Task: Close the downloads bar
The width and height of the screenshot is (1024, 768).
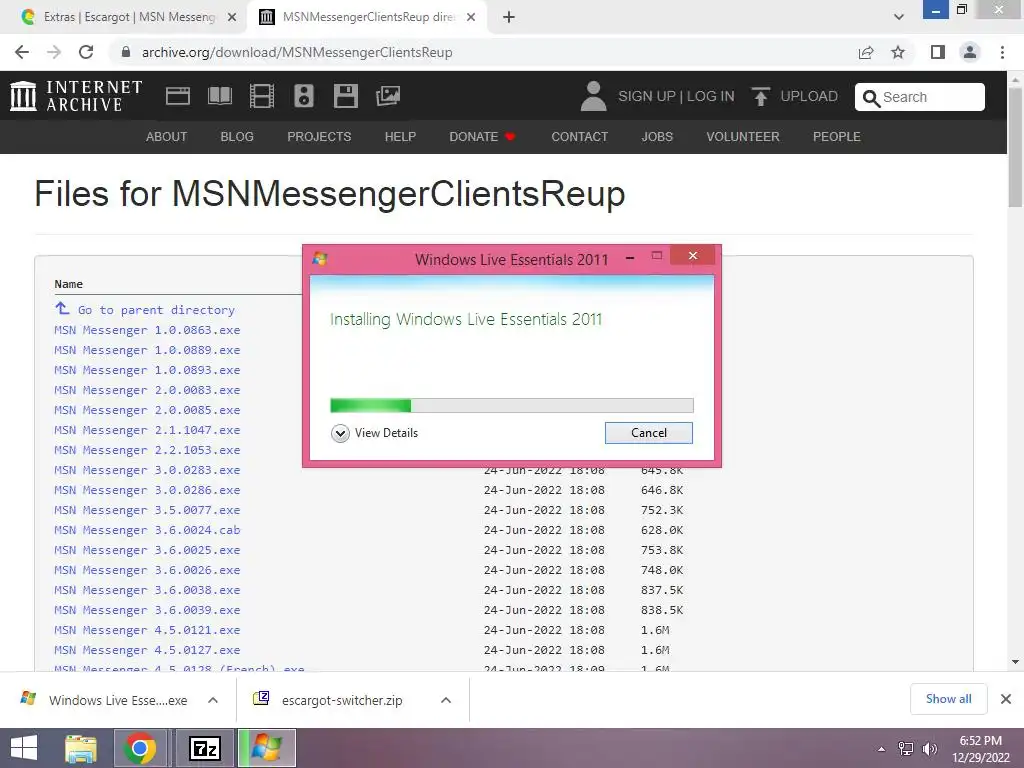Action: tap(1006, 699)
